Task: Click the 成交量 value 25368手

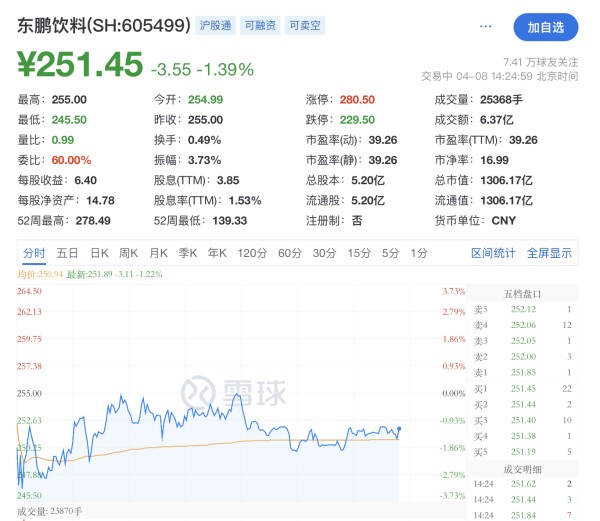Action: click(x=501, y=100)
